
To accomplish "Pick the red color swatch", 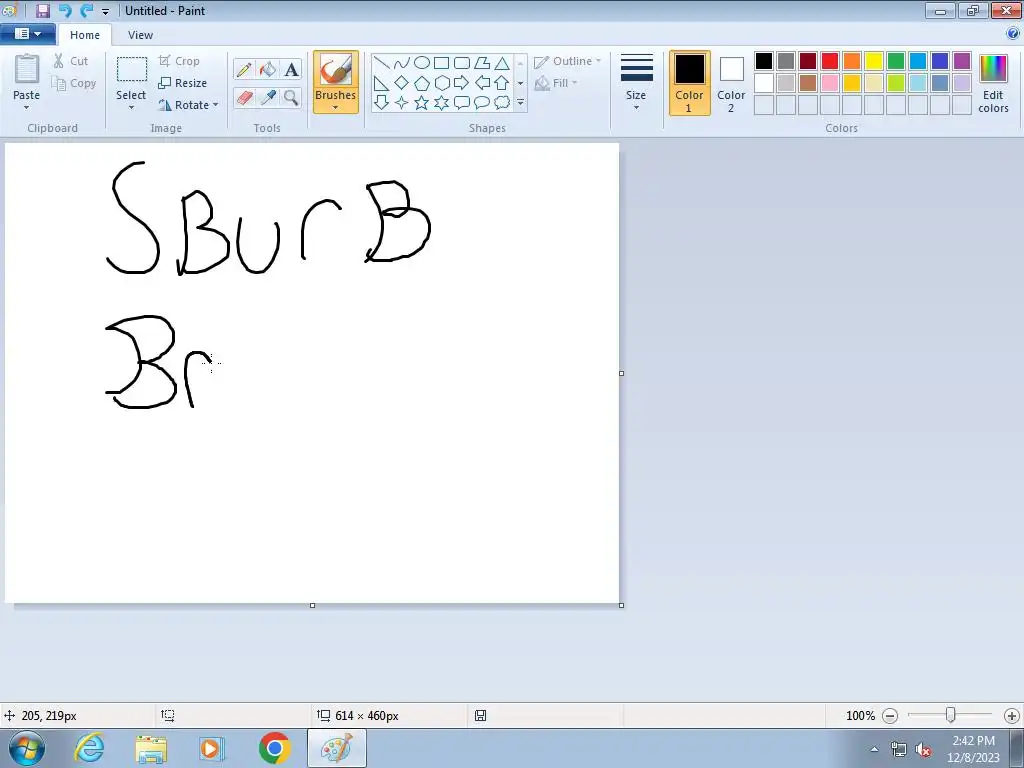I will pos(830,61).
